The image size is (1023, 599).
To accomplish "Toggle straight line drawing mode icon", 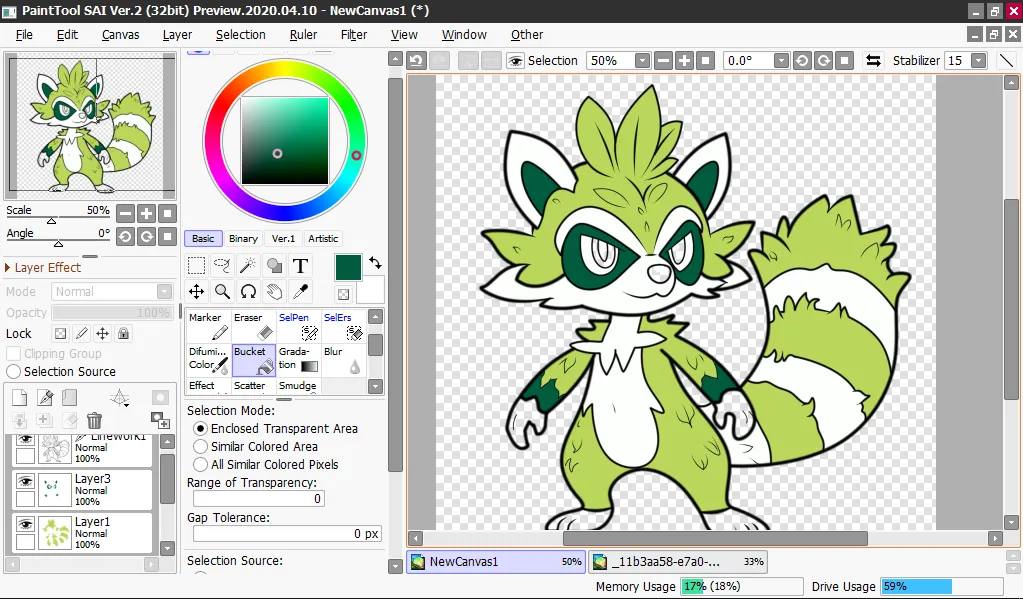I will coord(1007,61).
